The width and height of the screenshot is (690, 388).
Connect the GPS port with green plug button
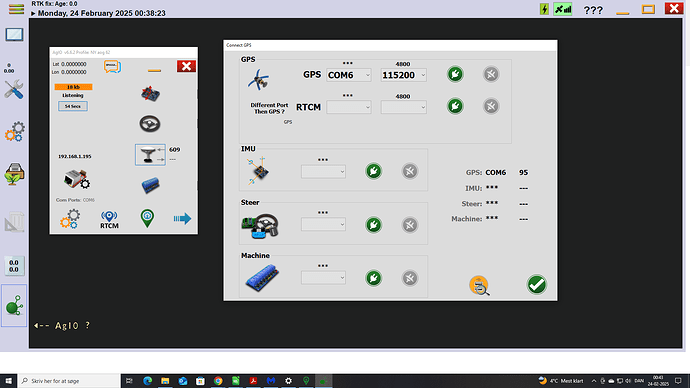point(455,74)
